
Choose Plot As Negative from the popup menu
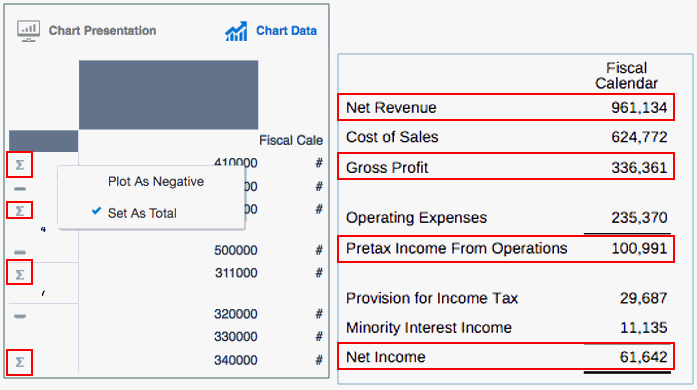coord(156,181)
